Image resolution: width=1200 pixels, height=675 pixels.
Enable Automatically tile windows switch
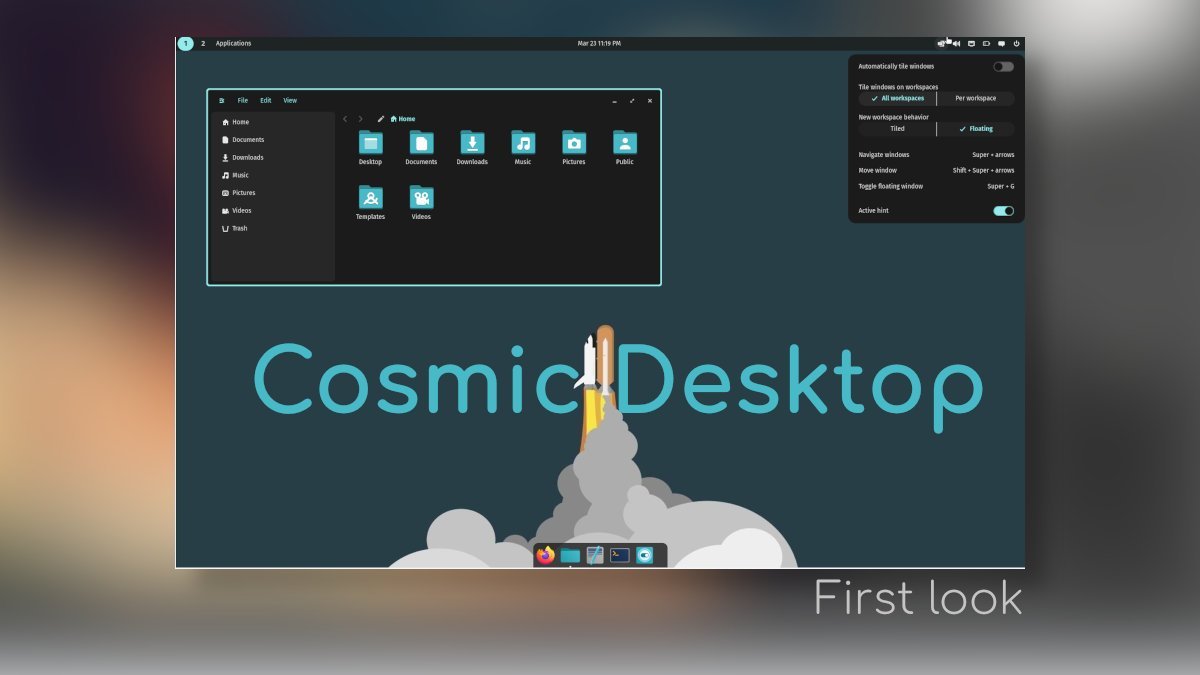[x=1003, y=66]
